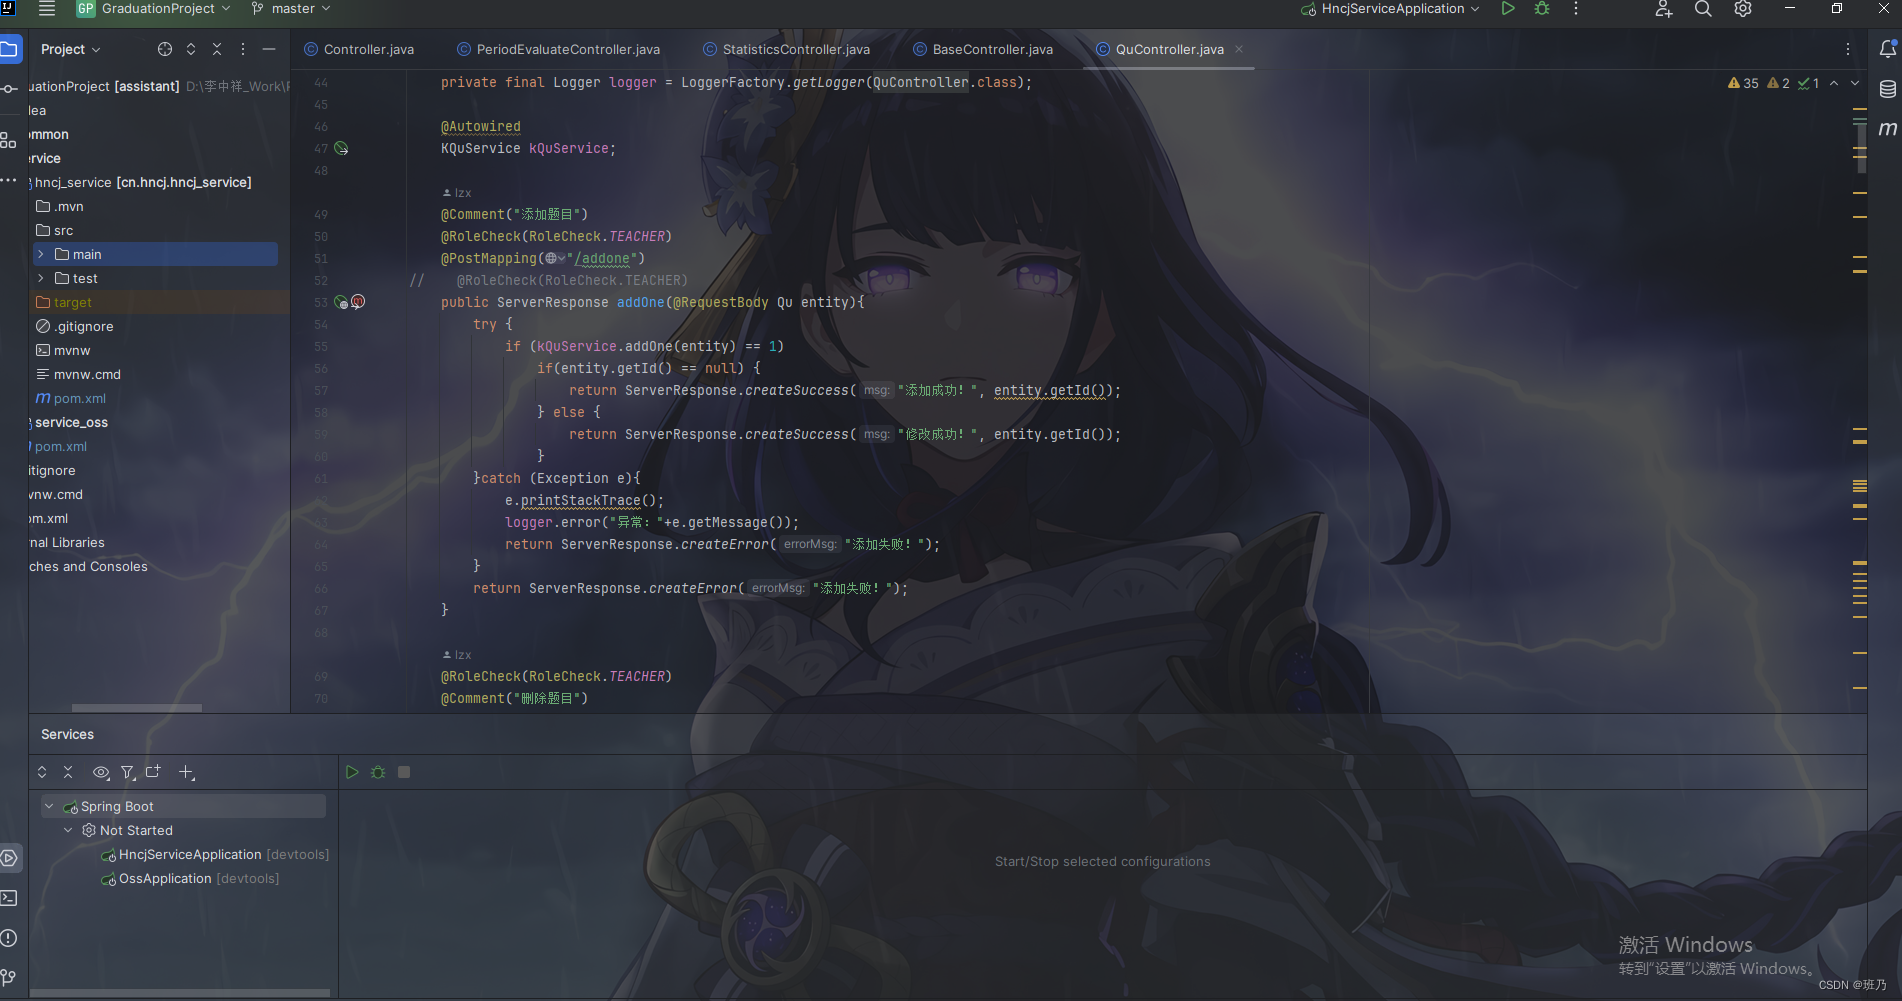Switch to the StatisticsController.java tab

pyautogui.click(x=795, y=48)
